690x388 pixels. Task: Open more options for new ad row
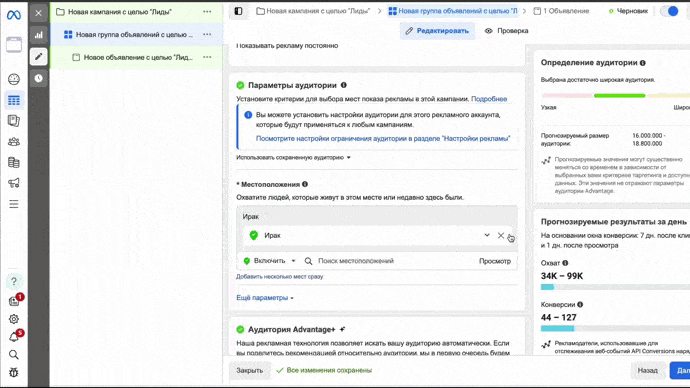(x=207, y=57)
